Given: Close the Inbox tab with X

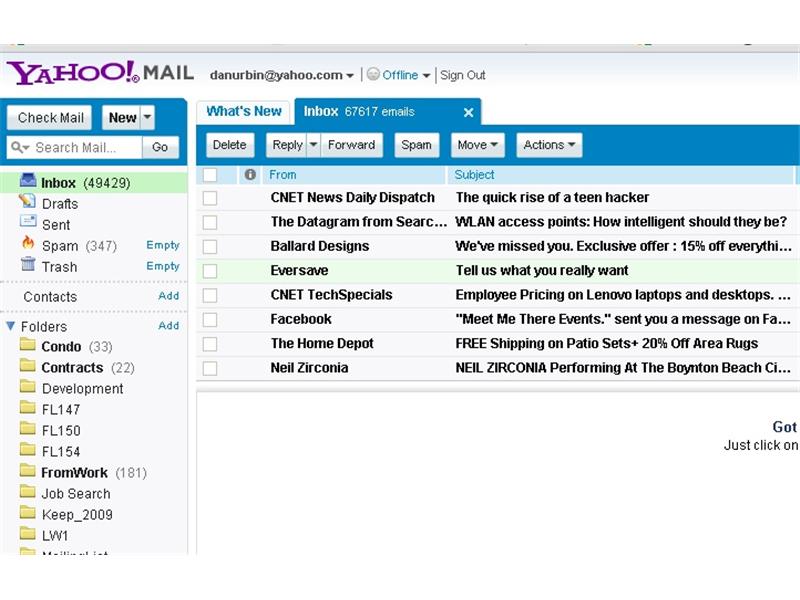Looking at the screenshot, I should tap(468, 112).
